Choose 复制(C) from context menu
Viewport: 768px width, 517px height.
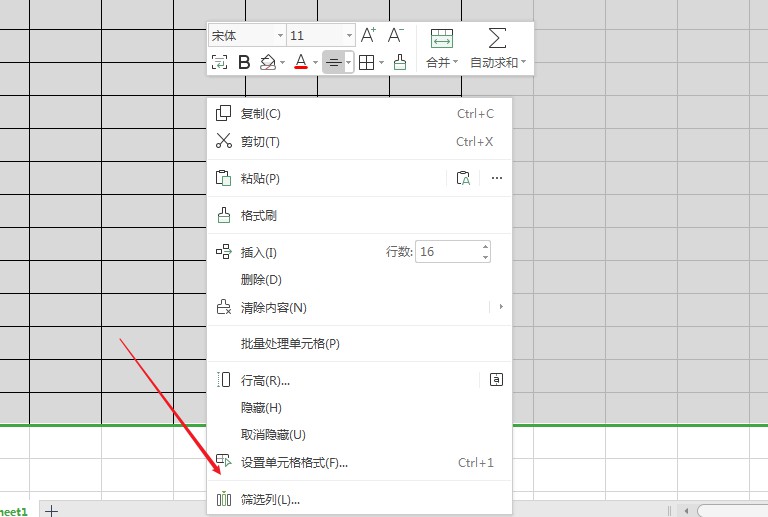[x=360, y=114]
